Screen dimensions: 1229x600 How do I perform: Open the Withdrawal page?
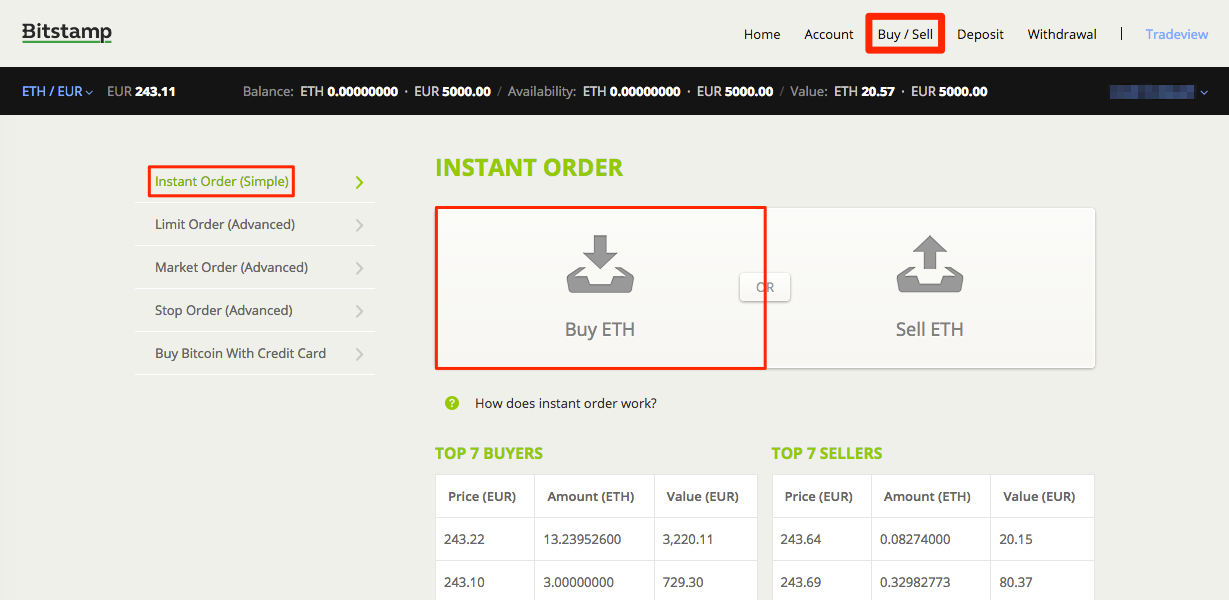pyautogui.click(x=1061, y=34)
